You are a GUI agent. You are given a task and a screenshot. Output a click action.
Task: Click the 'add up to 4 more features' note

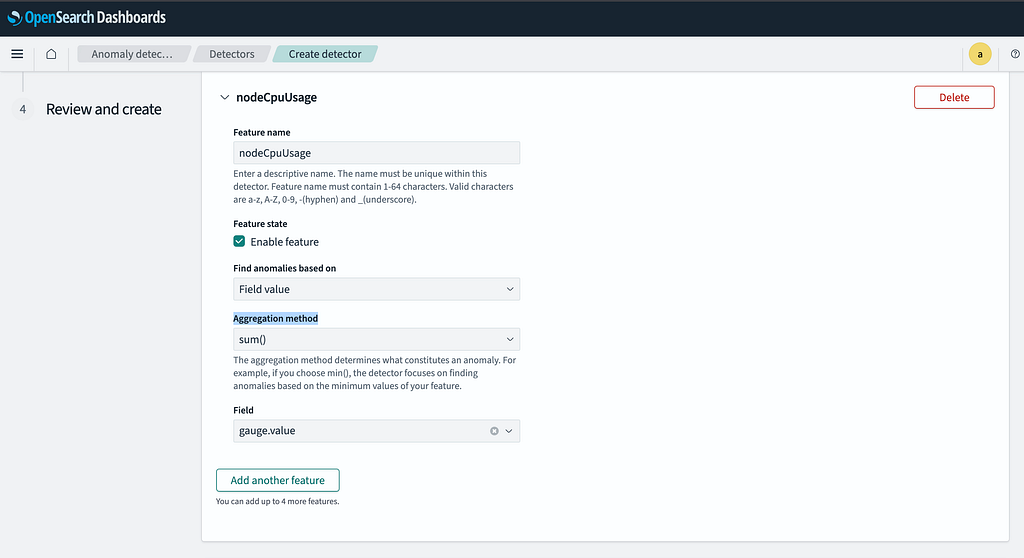278,502
